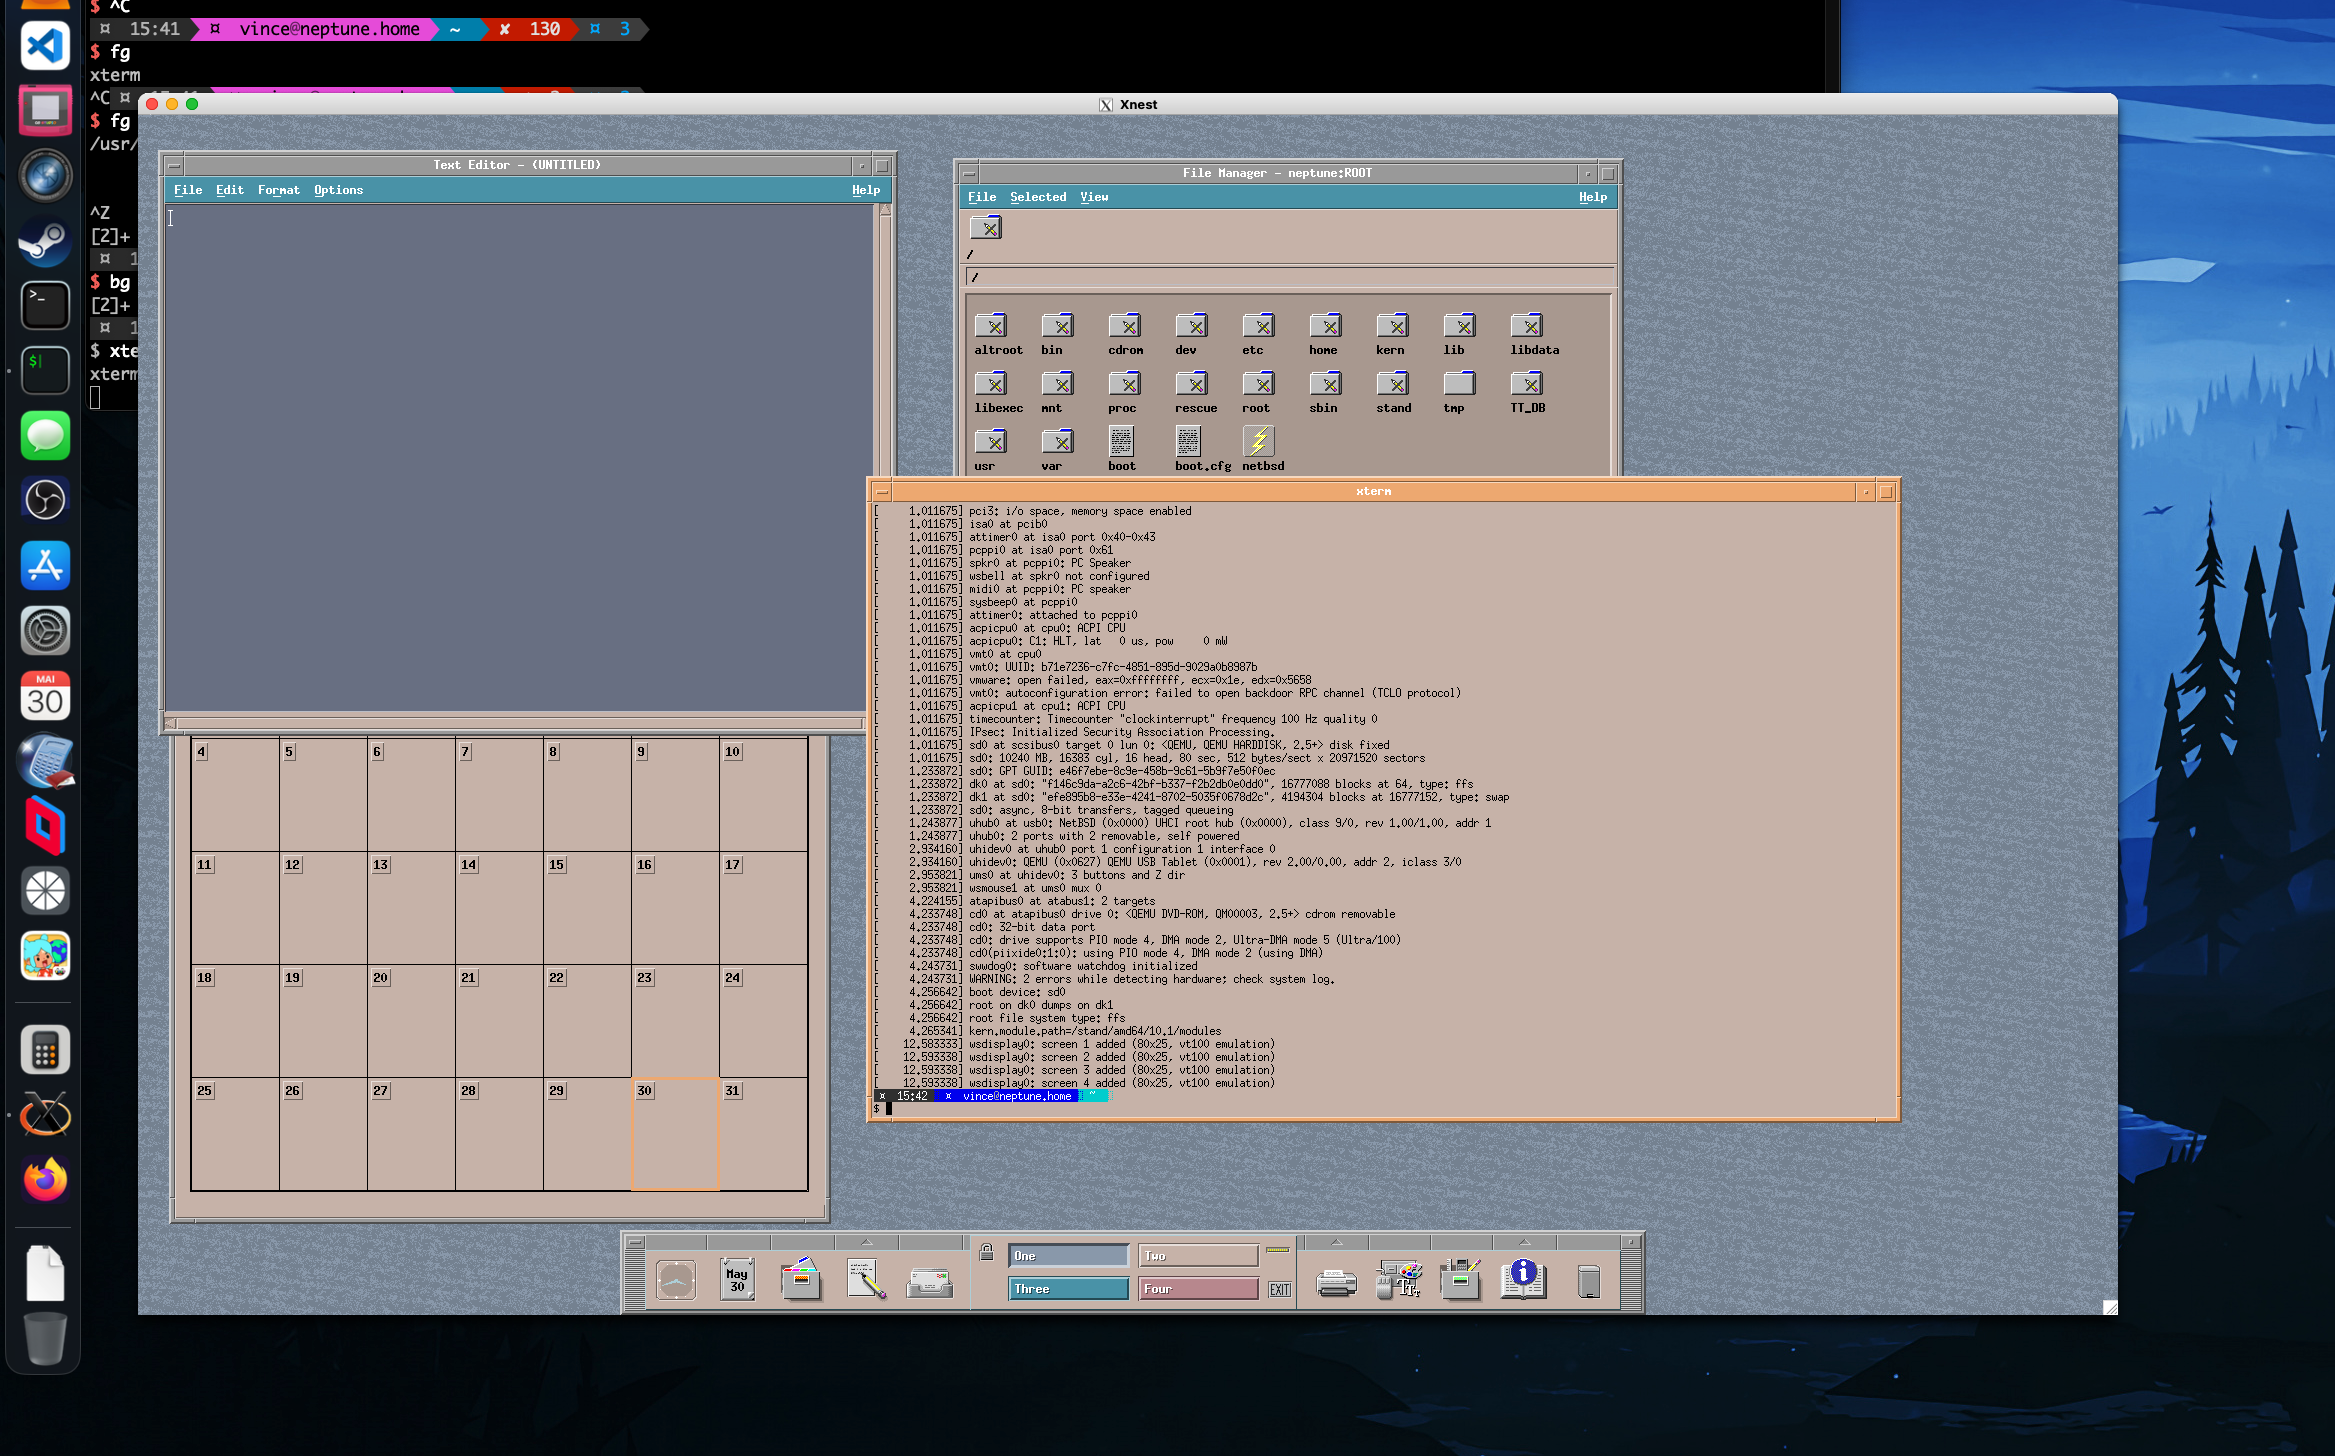Open the Text Editor pencil-and-note icon
The height and width of the screenshot is (1456, 2335).
point(866,1279)
